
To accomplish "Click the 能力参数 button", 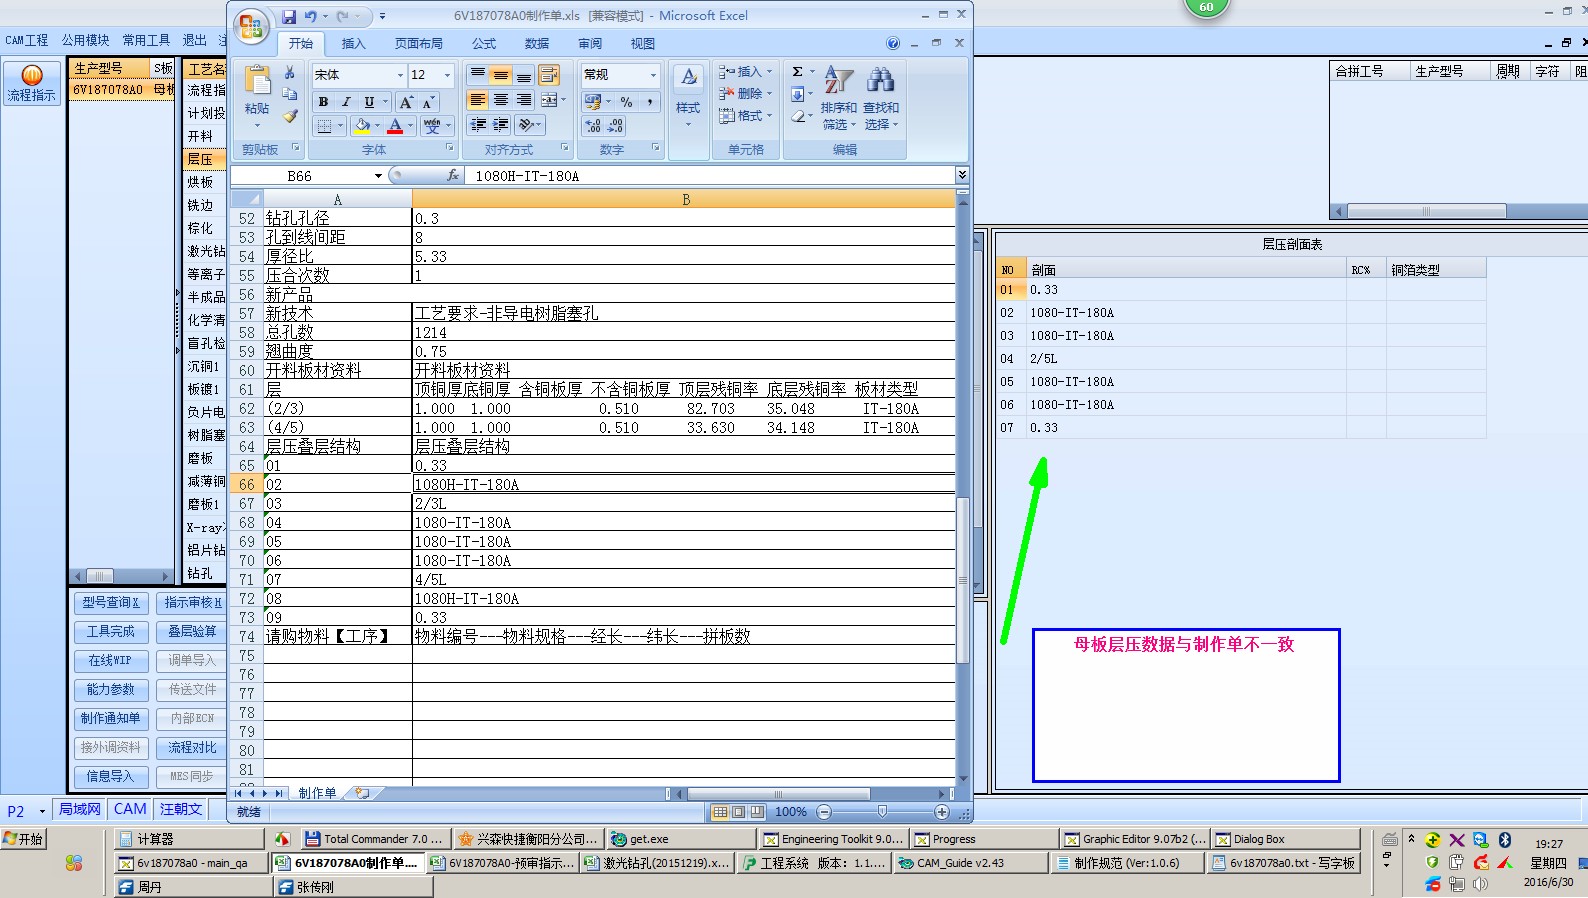I will 111,690.
